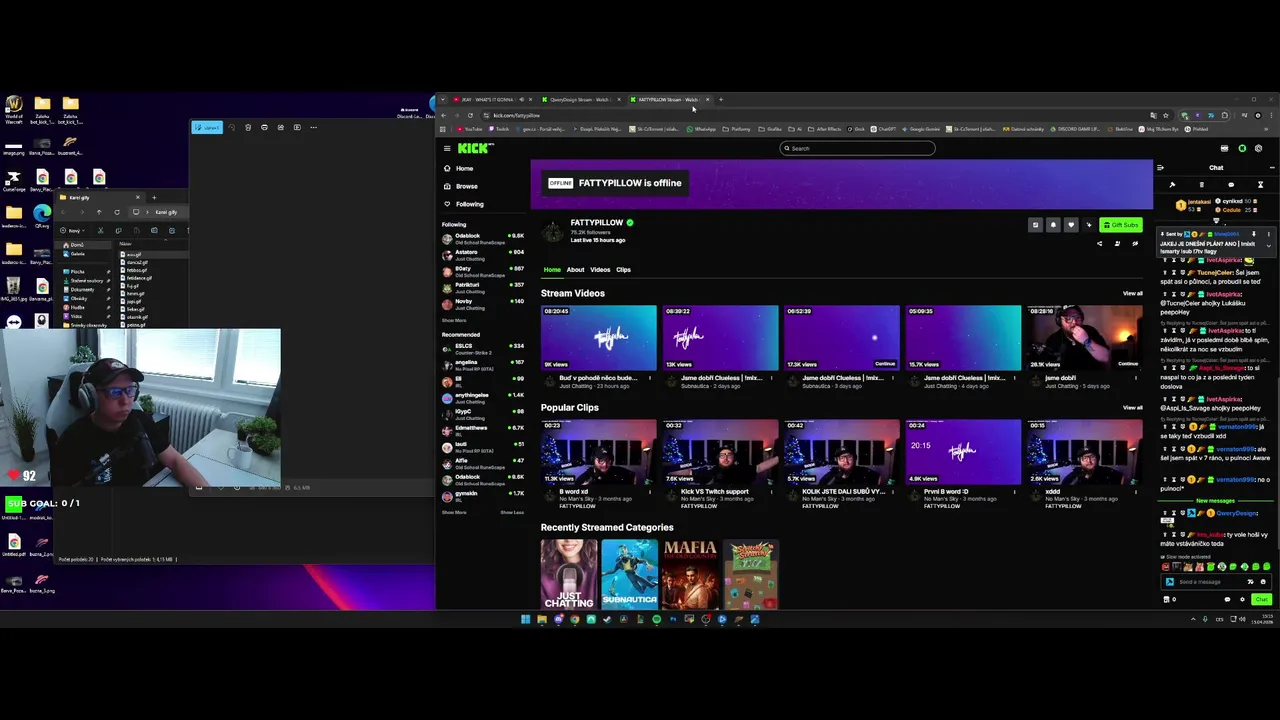Screen dimensions: 1280x720
Task: View all Popular Clips
Action: (x=1132, y=408)
